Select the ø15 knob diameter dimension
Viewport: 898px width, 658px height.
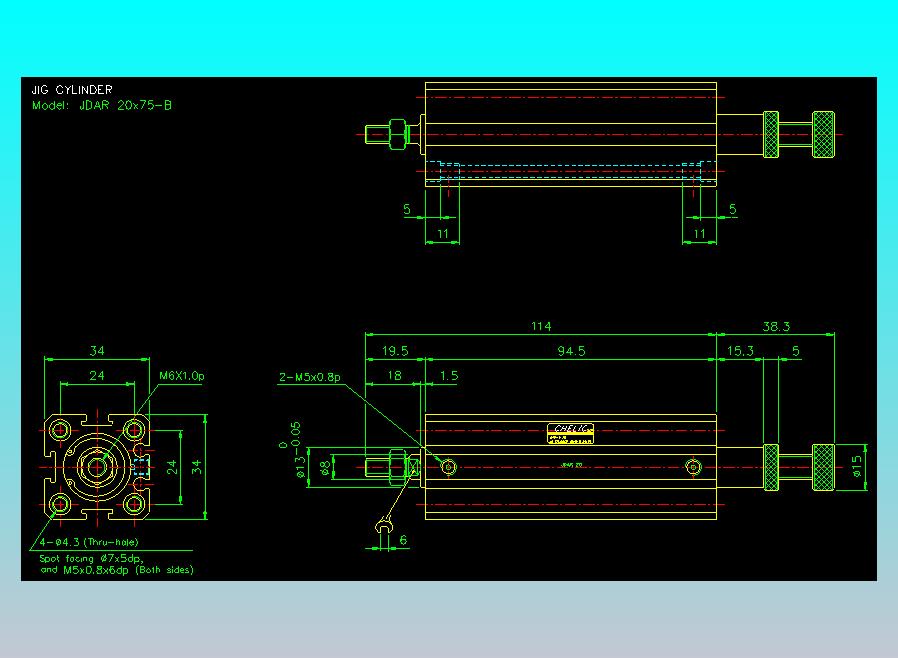coord(857,466)
